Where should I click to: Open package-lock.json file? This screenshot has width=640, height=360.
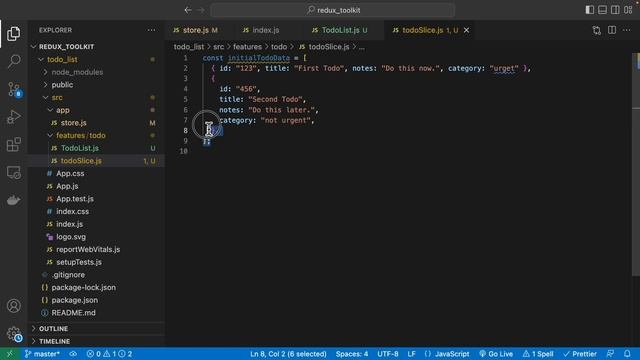point(83,287)
